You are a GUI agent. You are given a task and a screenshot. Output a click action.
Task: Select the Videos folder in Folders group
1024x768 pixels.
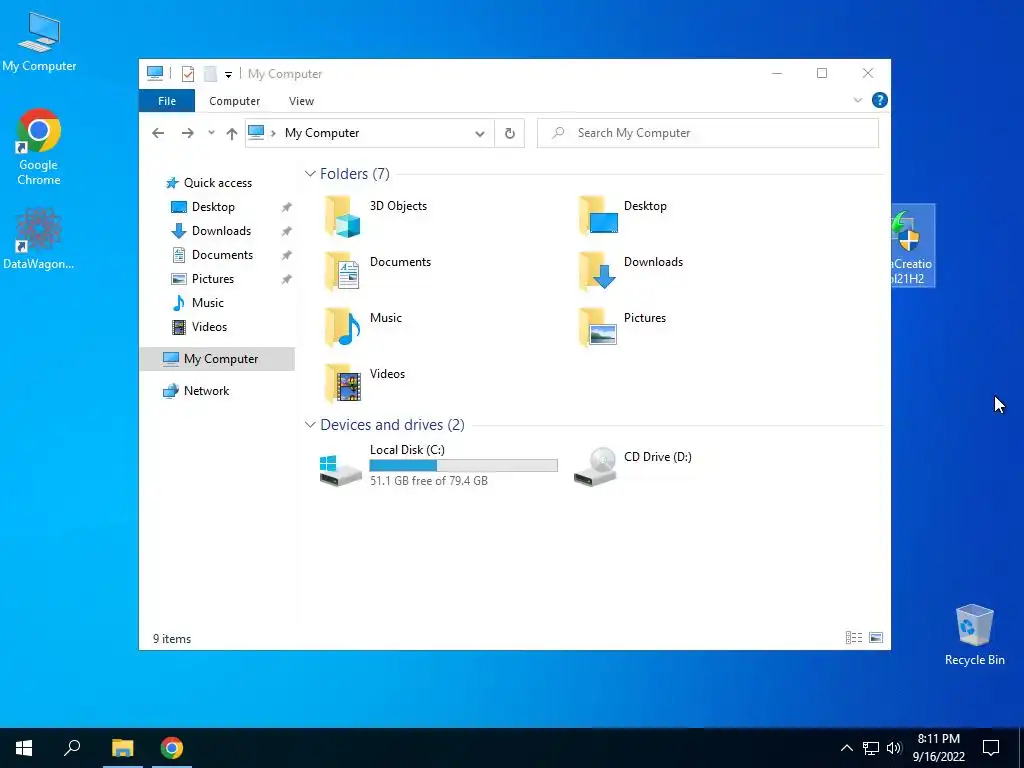click(x=364, y=384)
